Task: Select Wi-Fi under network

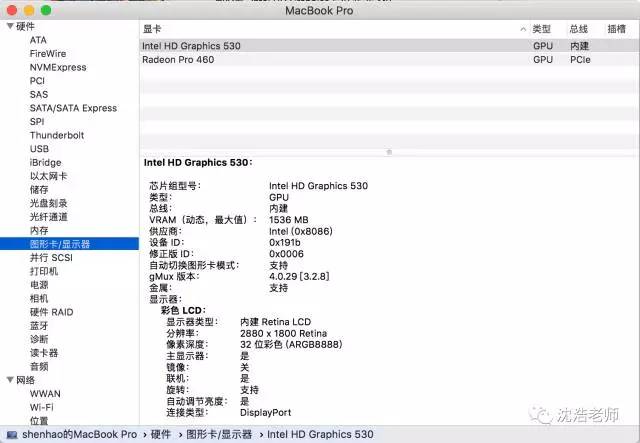Action: coord(42,407)
